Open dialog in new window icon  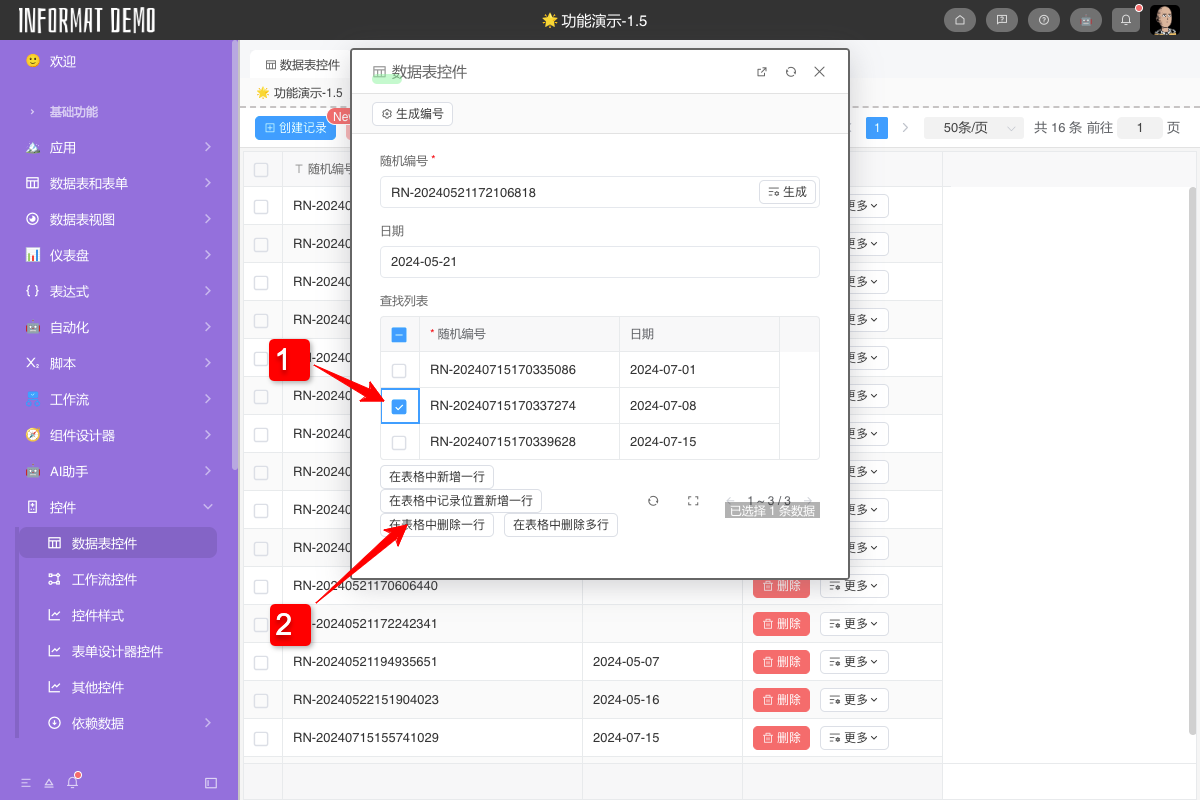[762, 72]
